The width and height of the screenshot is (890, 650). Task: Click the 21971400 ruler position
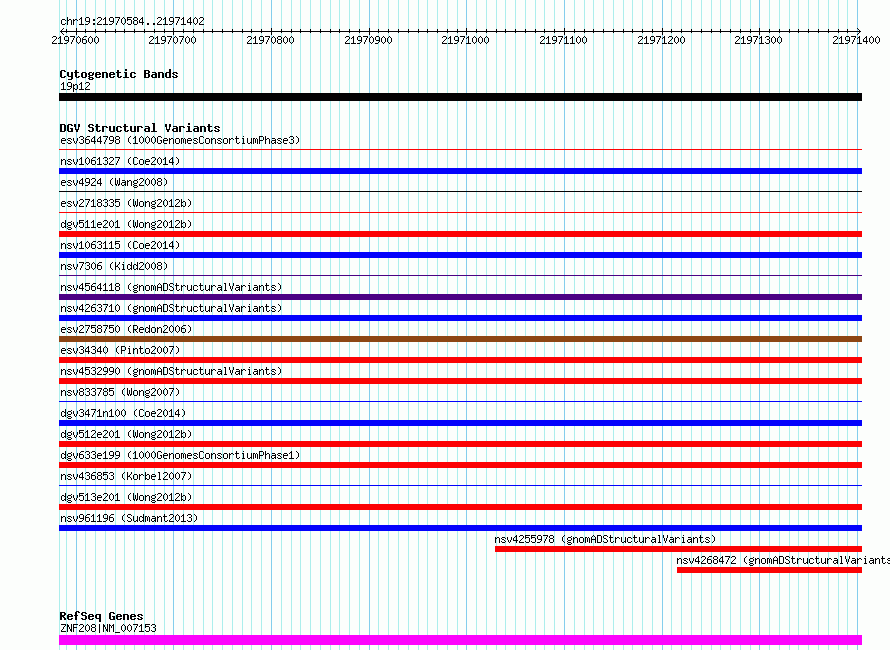pyautogui.click(x=857, y=40)
